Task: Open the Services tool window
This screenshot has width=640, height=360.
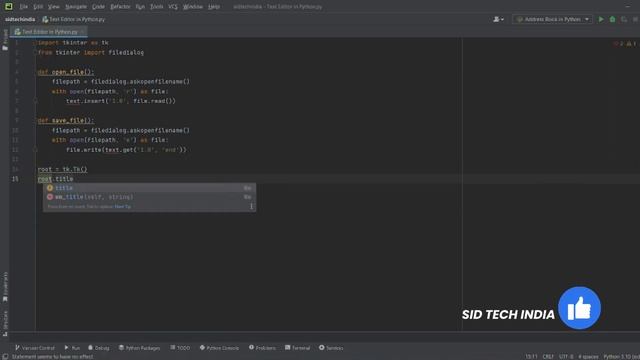Action: 331,348
